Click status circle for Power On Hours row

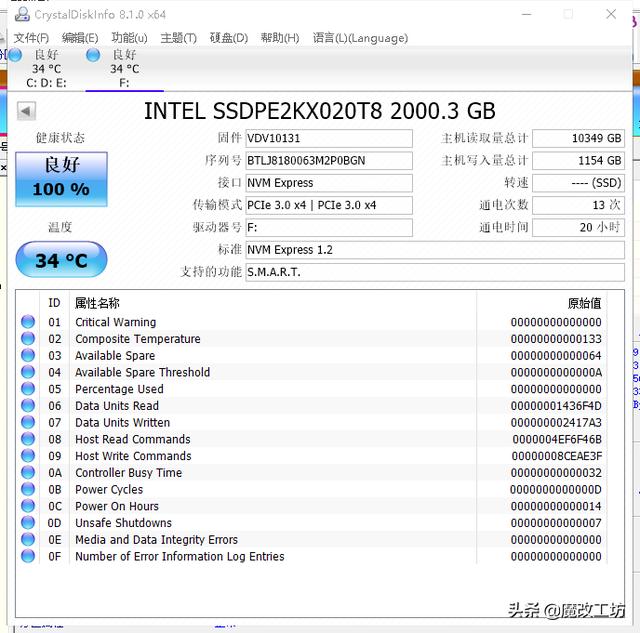coord(28,506)
